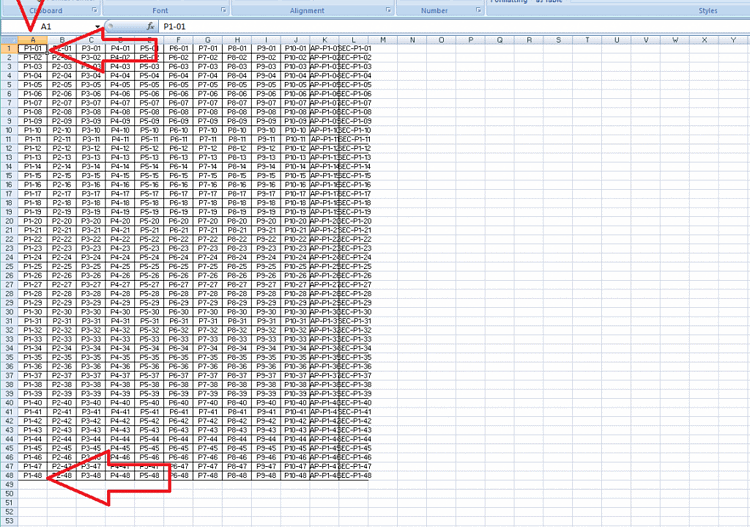Click cell containing P1-42
This screenshot has width=750, height=527.
[x=33, y=421]
